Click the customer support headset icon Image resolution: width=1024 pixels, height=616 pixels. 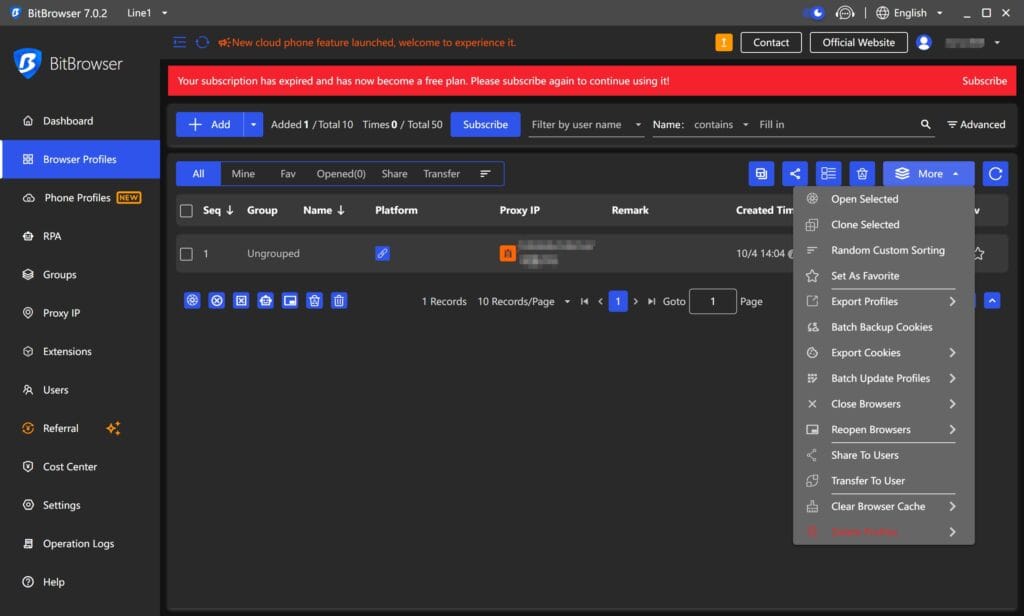coord(845,13)
